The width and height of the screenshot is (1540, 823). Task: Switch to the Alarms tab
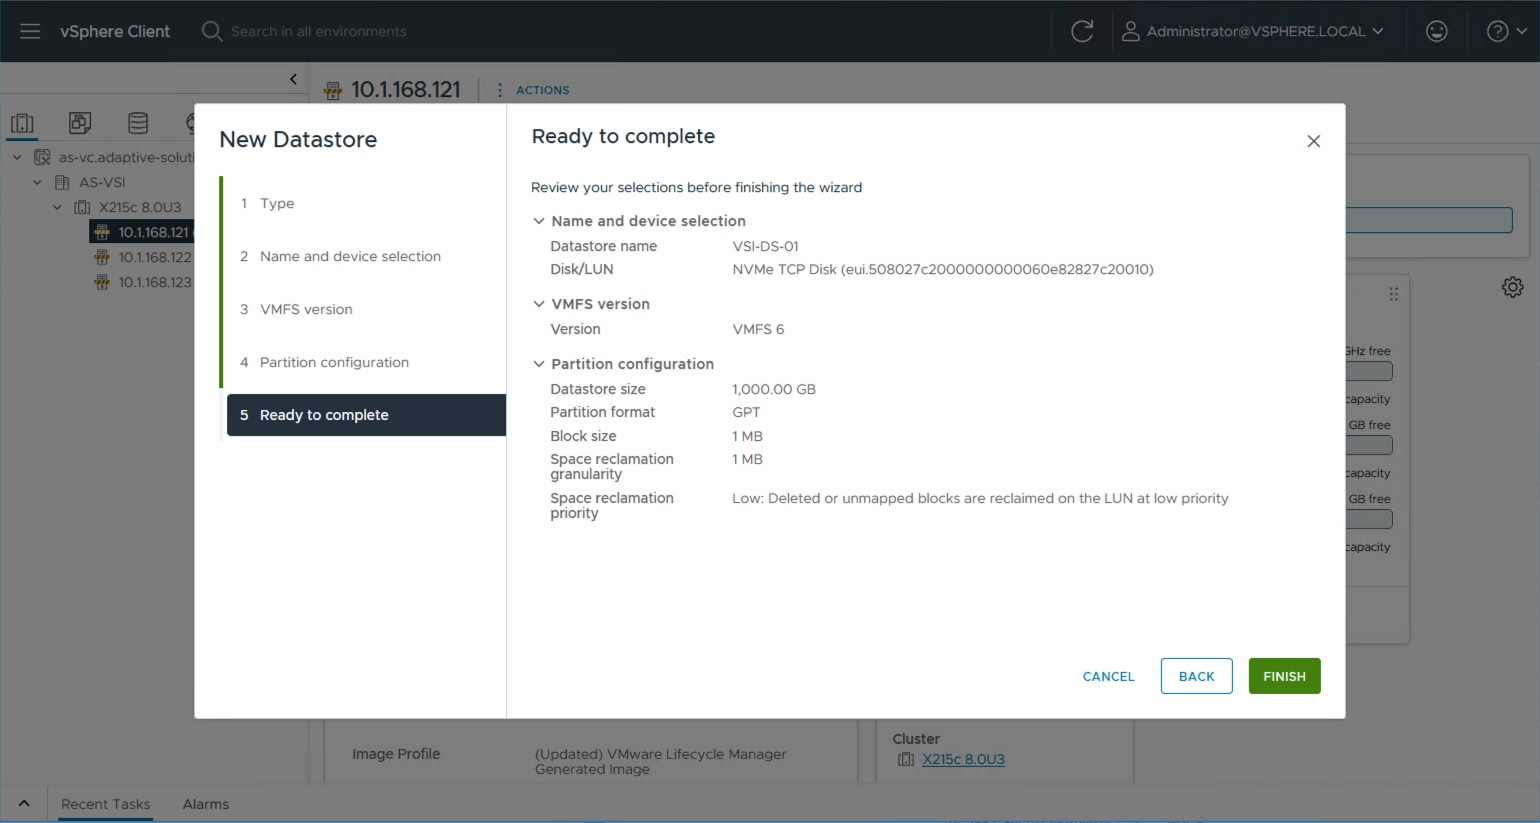pos(205,804)
